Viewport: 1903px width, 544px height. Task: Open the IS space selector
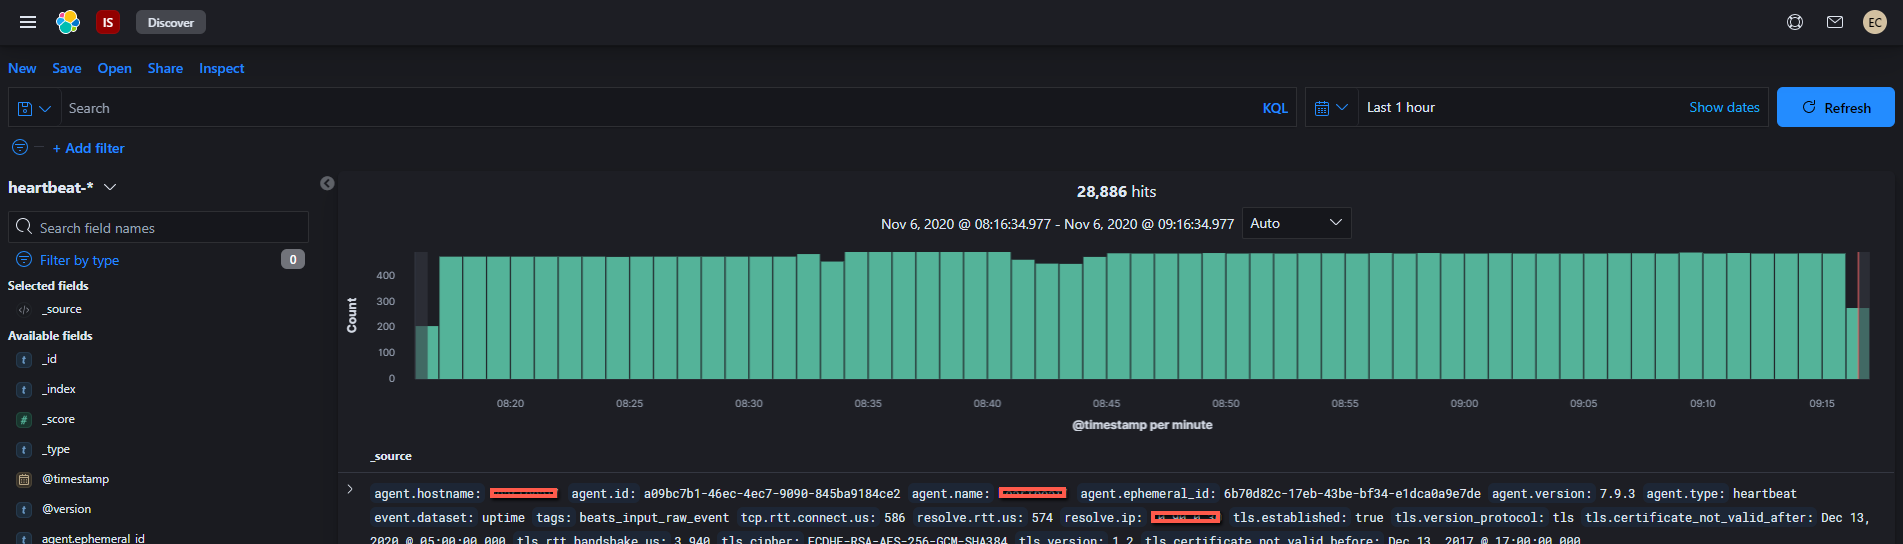[108, 22]
